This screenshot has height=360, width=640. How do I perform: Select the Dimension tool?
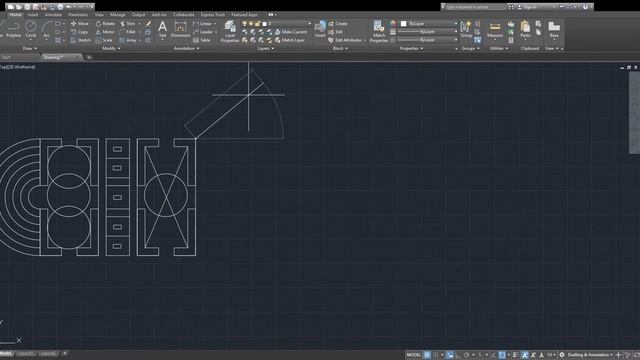click(x=180, y=29)
